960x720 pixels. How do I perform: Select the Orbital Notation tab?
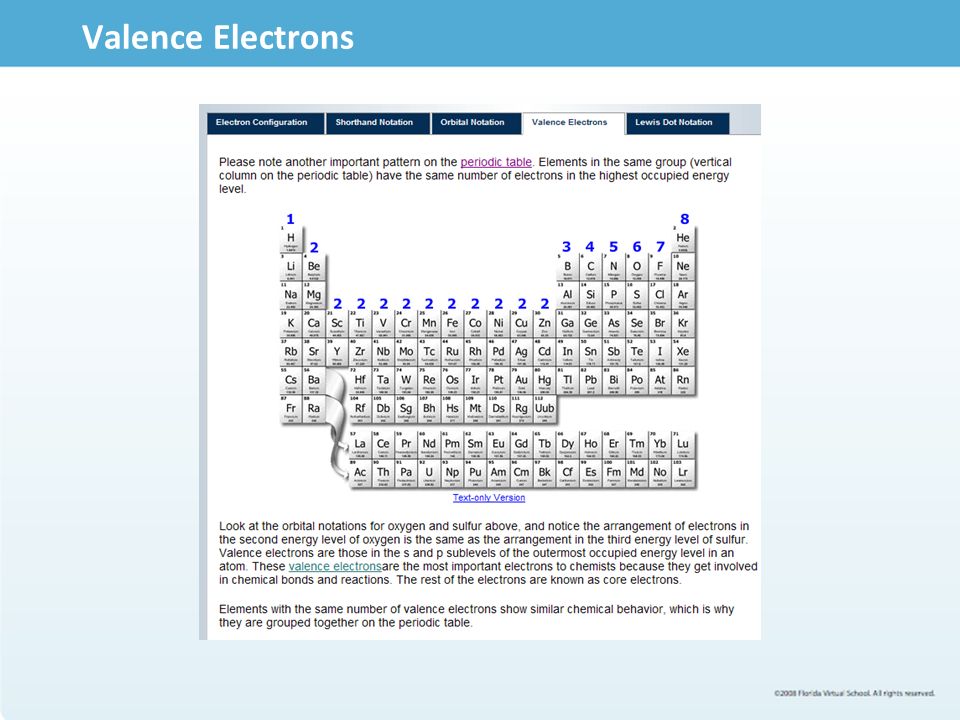click(476, 122)
